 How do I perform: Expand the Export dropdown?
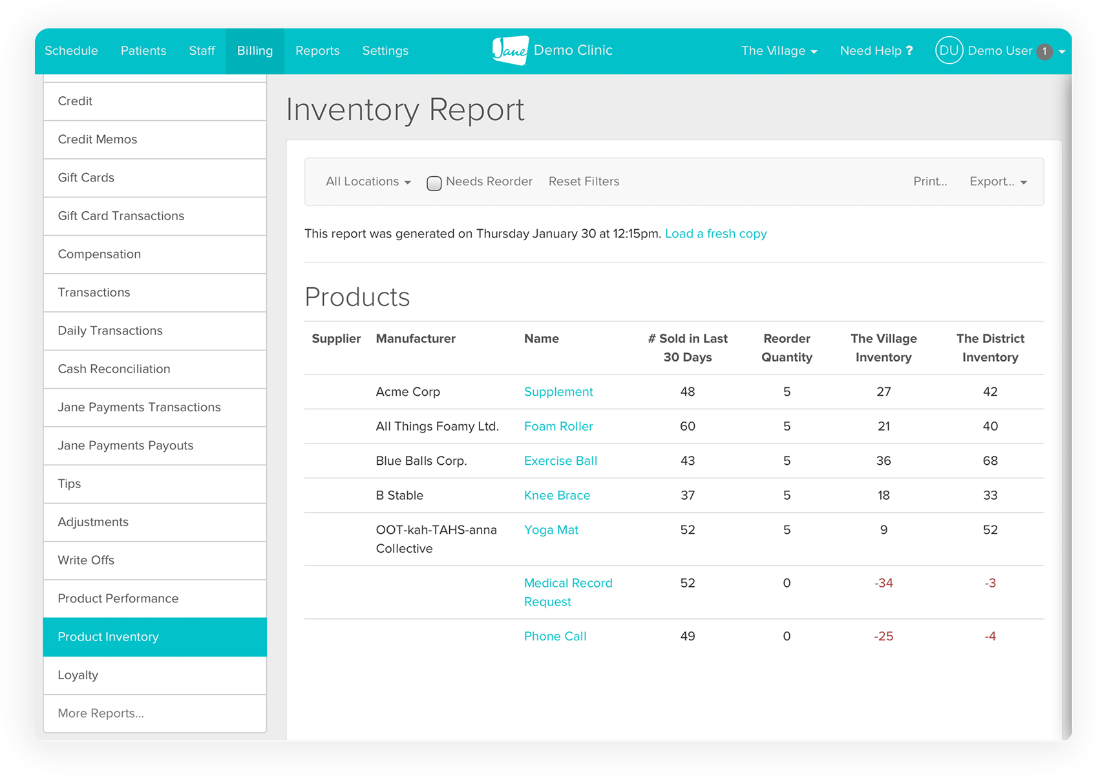tap(997, 182)
